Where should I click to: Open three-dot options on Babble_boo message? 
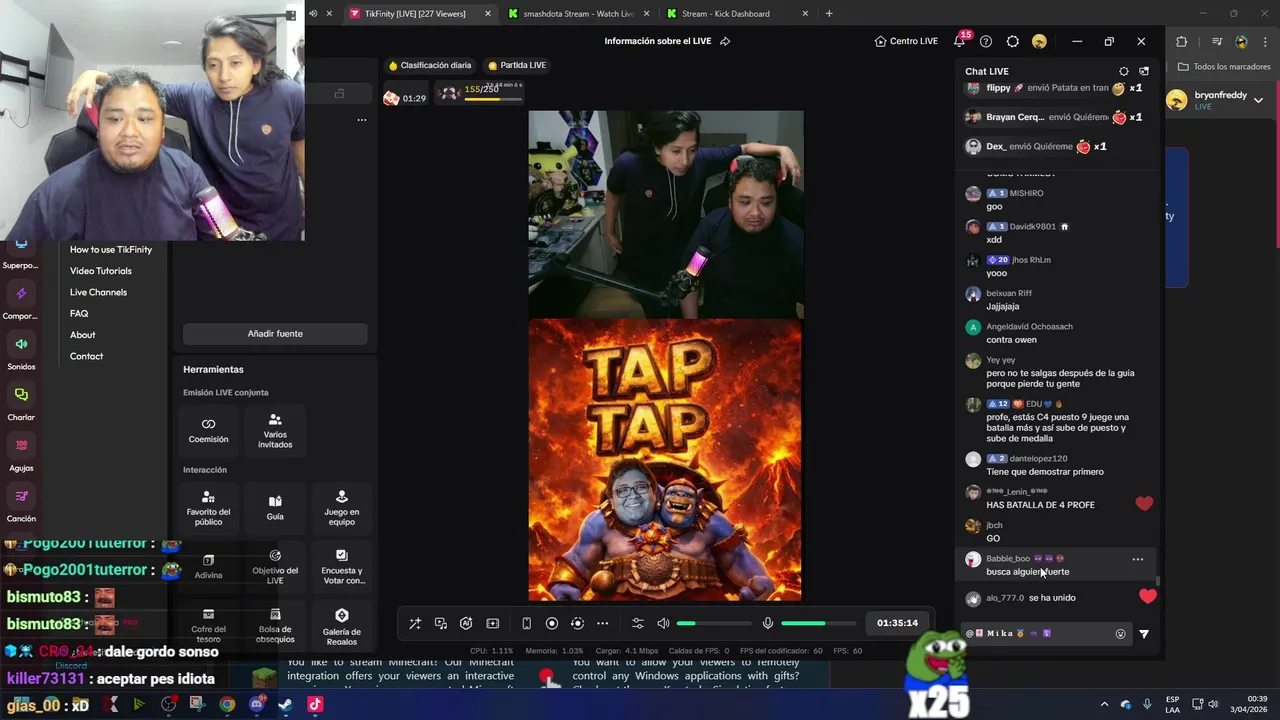coord(1137,559)
